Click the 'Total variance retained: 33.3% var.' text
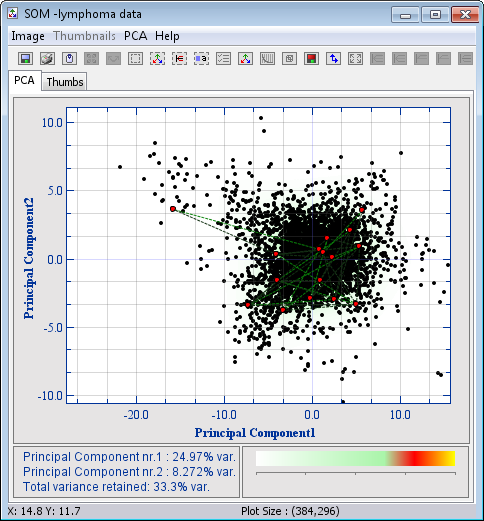This screenshot has height=521, width=484. coord(116,487)
